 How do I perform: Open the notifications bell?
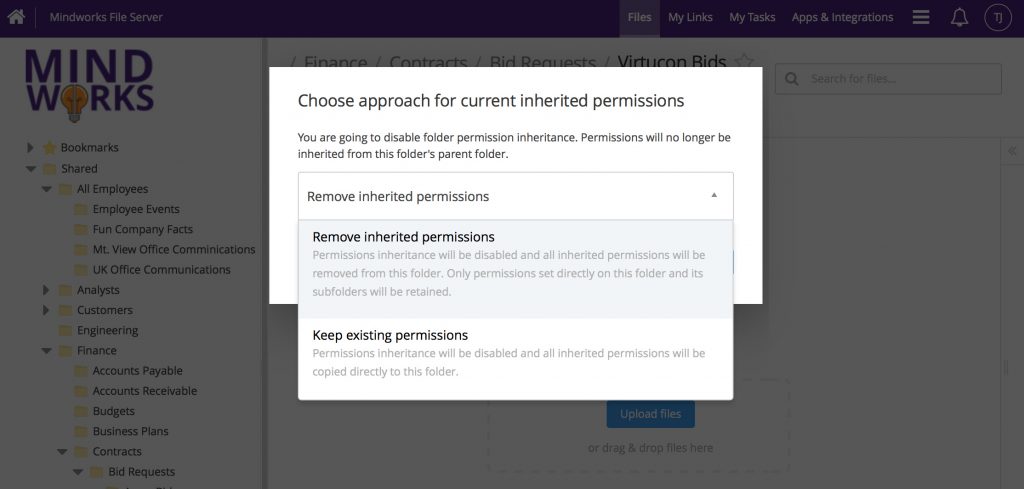click(x=959, y=17)
